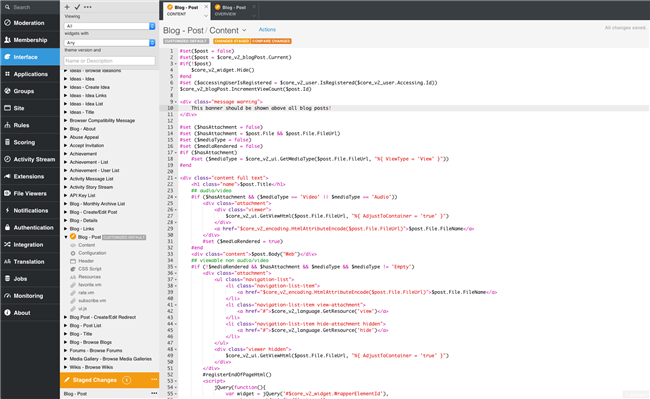Screen dimensions: 650x399
Task: Open the three-dots menu for staged Blog - Post
Action: (x=154, y=393)
